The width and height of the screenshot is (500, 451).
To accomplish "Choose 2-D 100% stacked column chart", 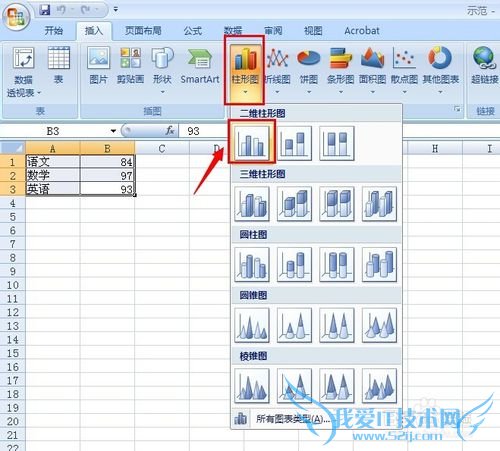I will coord(337,143).
